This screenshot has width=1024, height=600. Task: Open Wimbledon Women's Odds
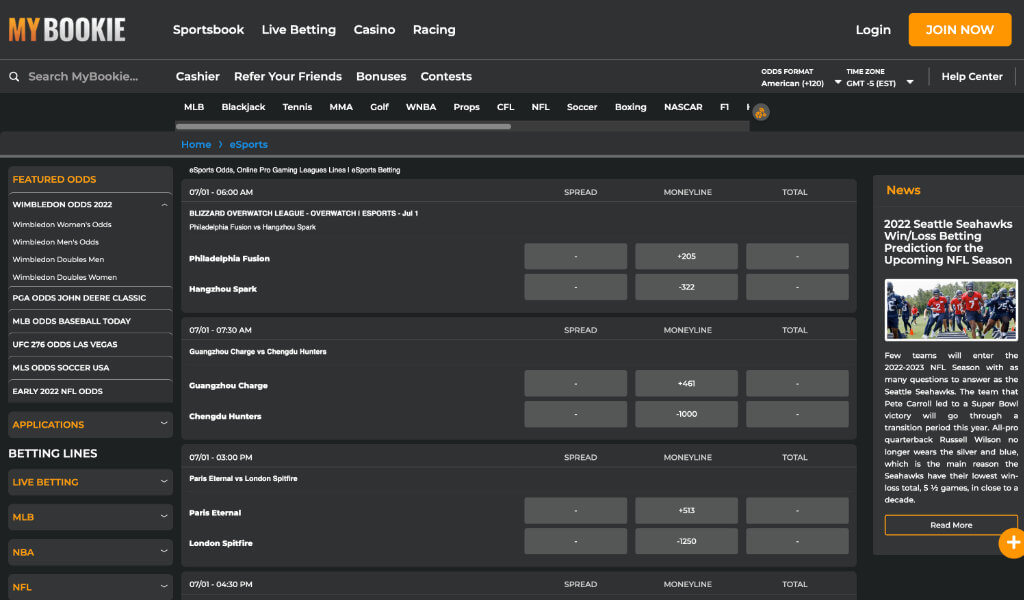coord(62,225)
